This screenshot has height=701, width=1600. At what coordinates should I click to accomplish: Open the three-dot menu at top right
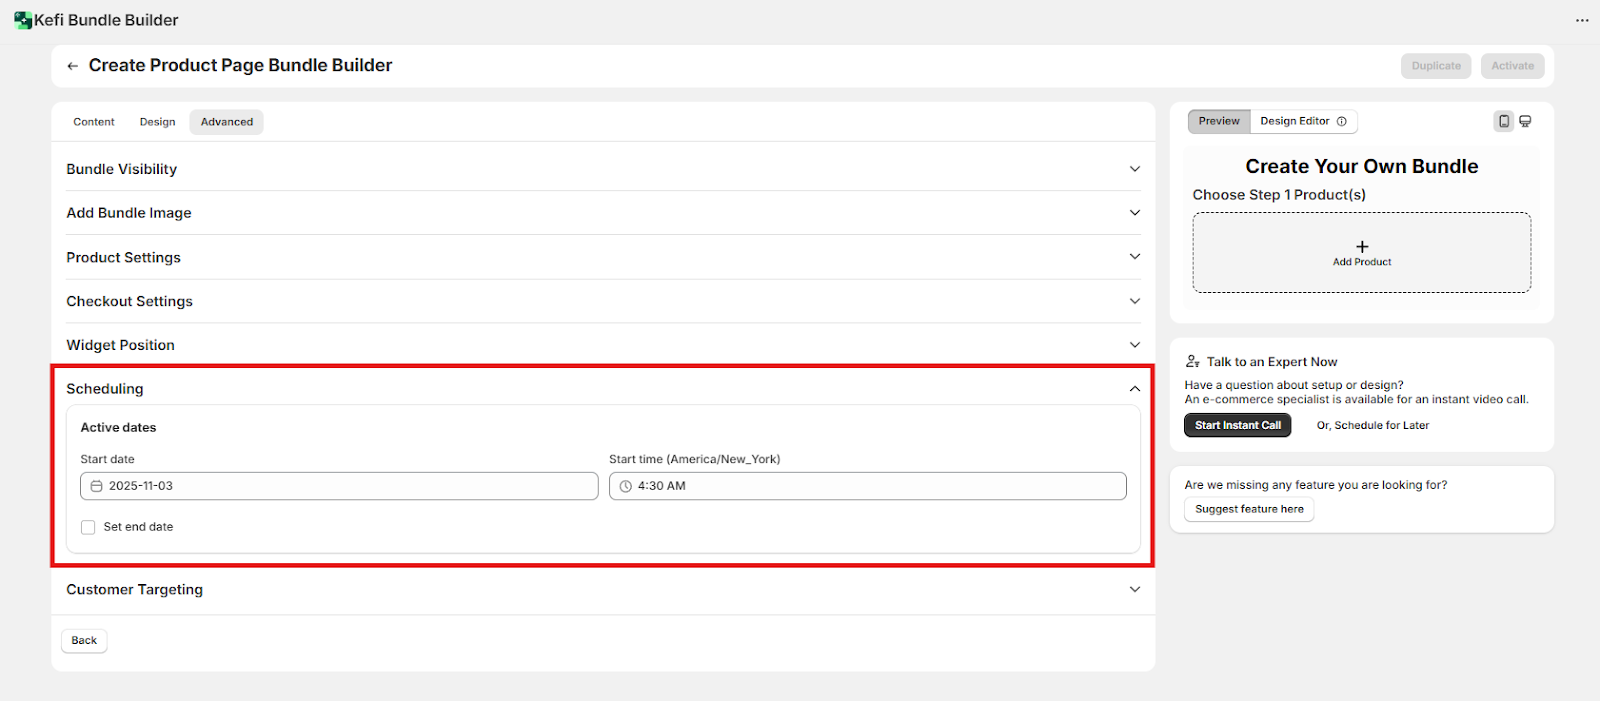[1582, 20]
